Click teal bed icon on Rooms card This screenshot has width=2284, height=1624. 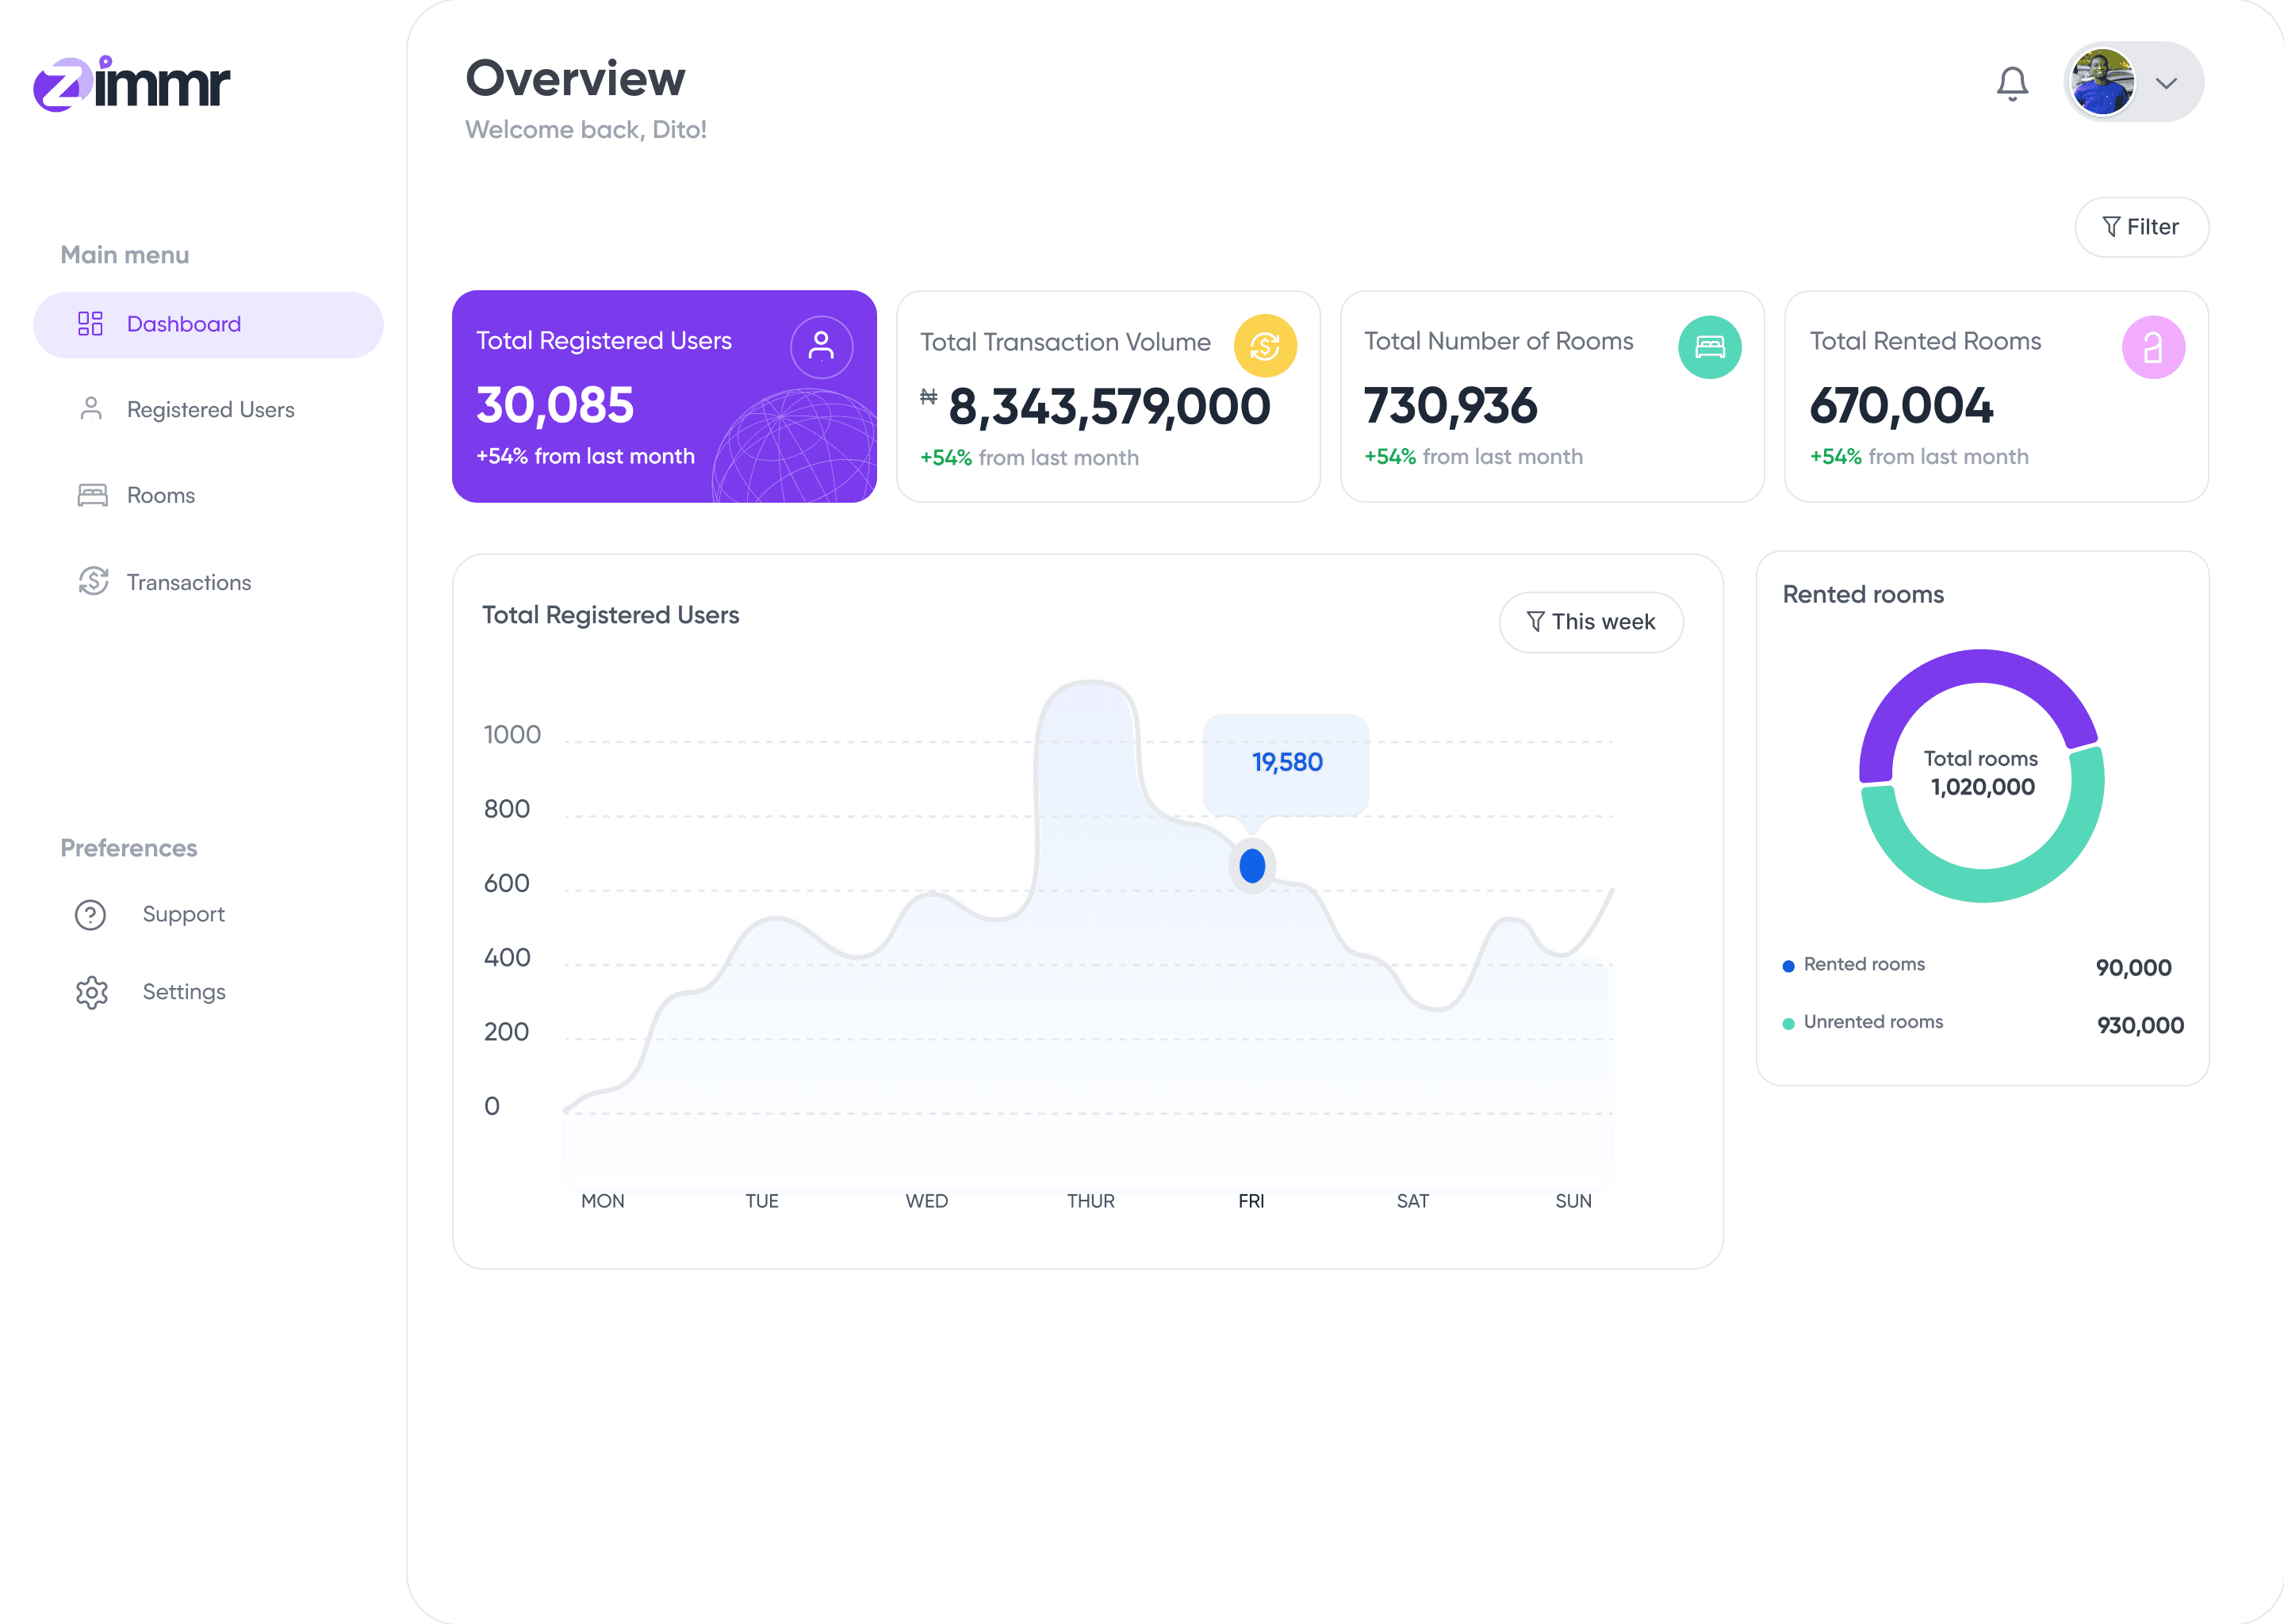[x=1709, y=347]
